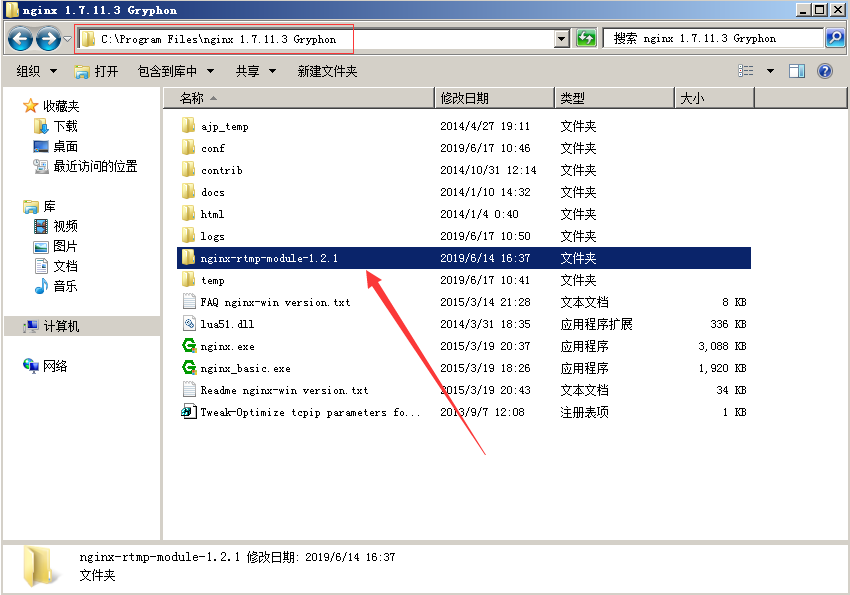This screenshot has width=850, height=595.
Task: Select the docs folder icon
Action: 188,192
